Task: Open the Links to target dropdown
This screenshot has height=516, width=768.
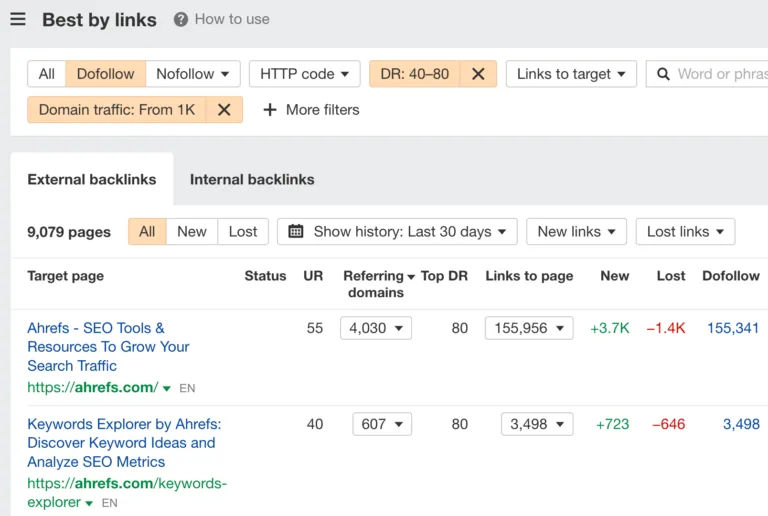Action: [x=571, y=74]
